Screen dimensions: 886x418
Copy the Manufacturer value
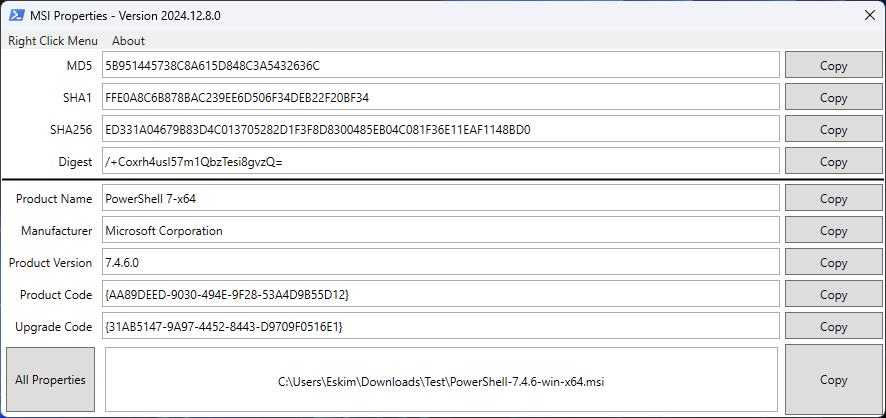click(833, 230)
